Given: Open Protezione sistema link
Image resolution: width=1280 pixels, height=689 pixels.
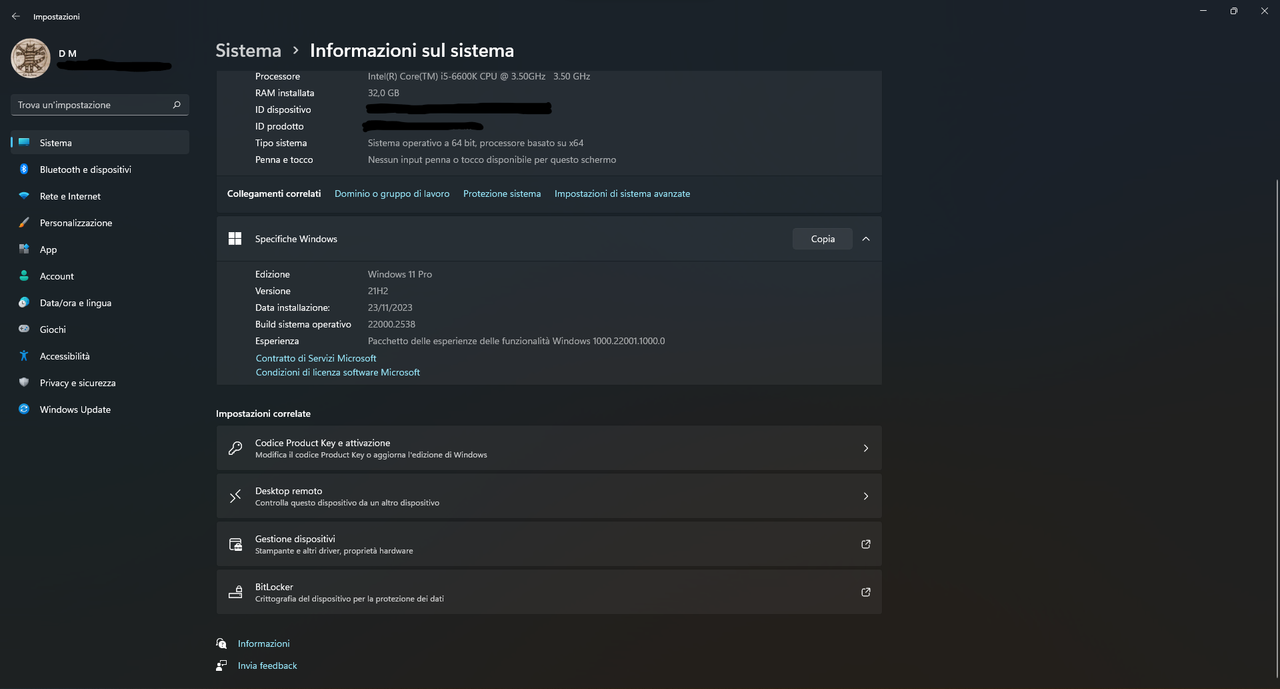Looking at the screenshot, I should 502,194.
